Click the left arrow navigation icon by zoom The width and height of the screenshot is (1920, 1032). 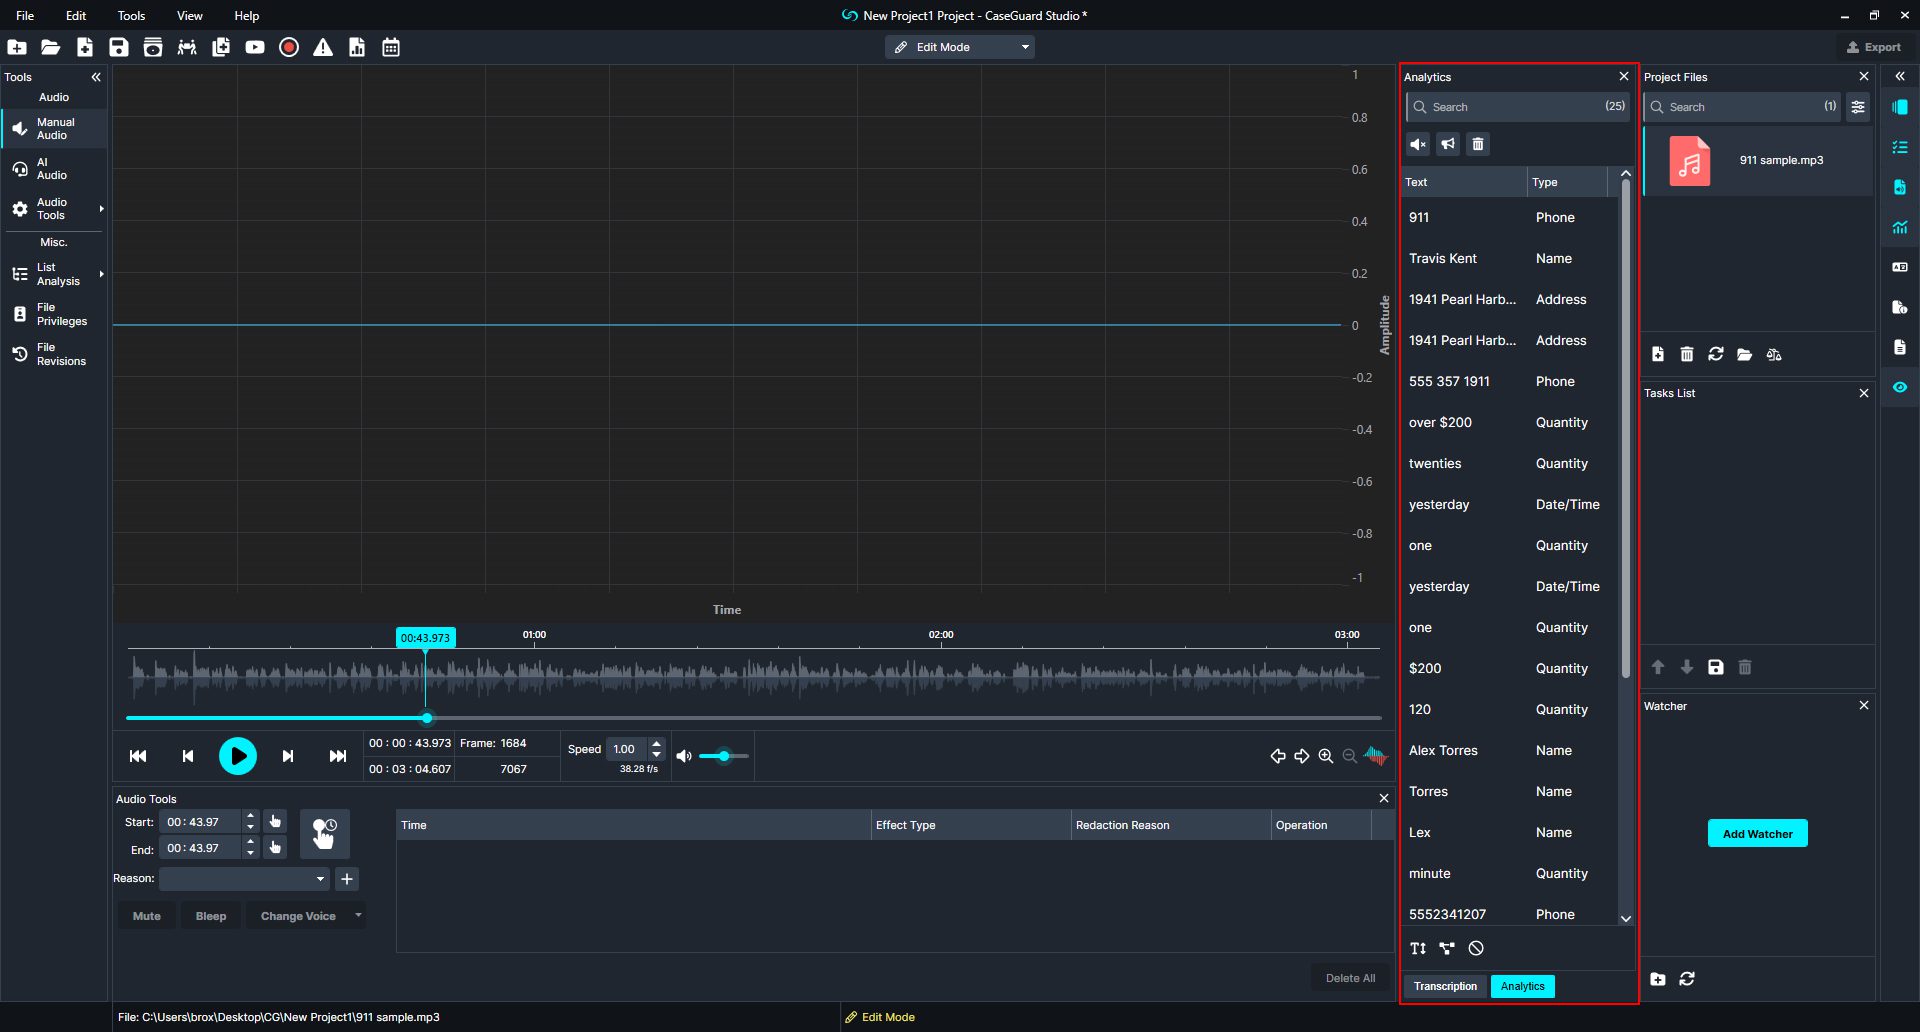(x=1278, y=756)
